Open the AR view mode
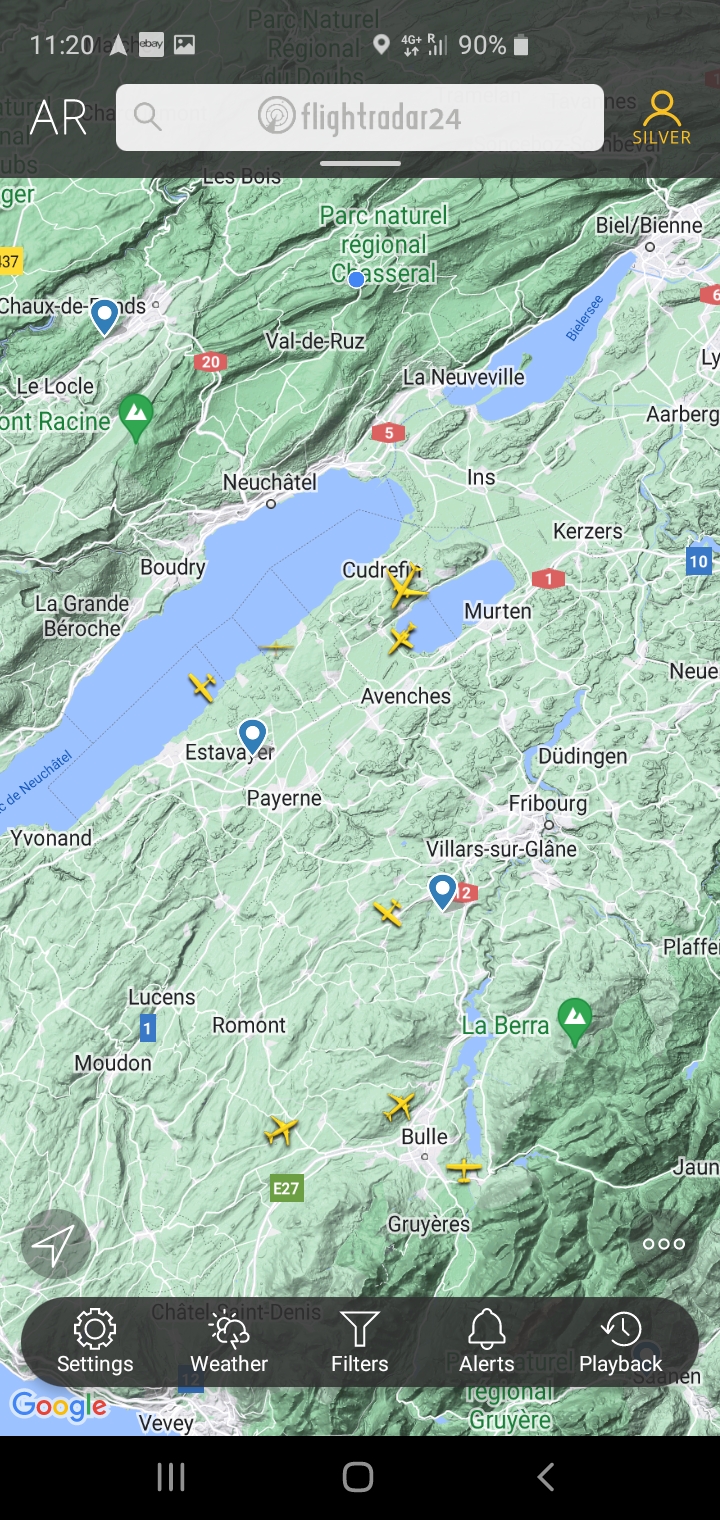Viewport: 720px width, 1520px height. tap(58, 118)
